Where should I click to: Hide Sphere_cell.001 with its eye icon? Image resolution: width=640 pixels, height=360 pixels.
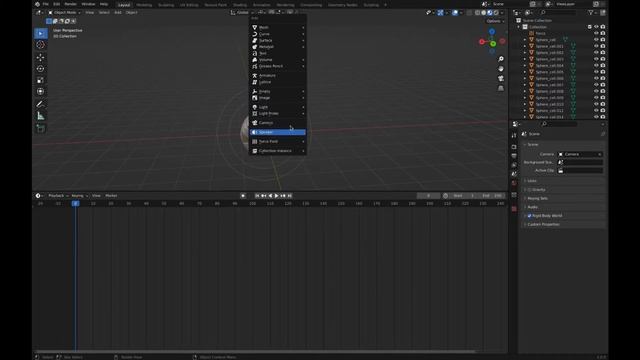596,46
